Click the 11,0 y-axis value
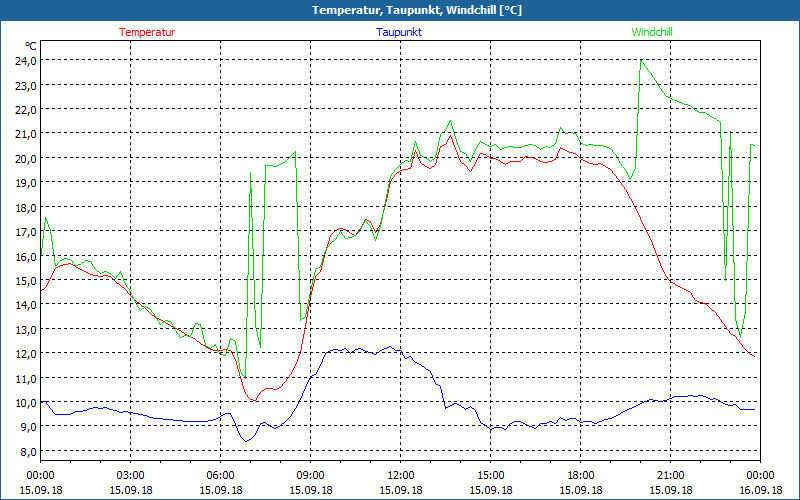Image resolution: width=800 pixels, height=500 pixels. 26,378
